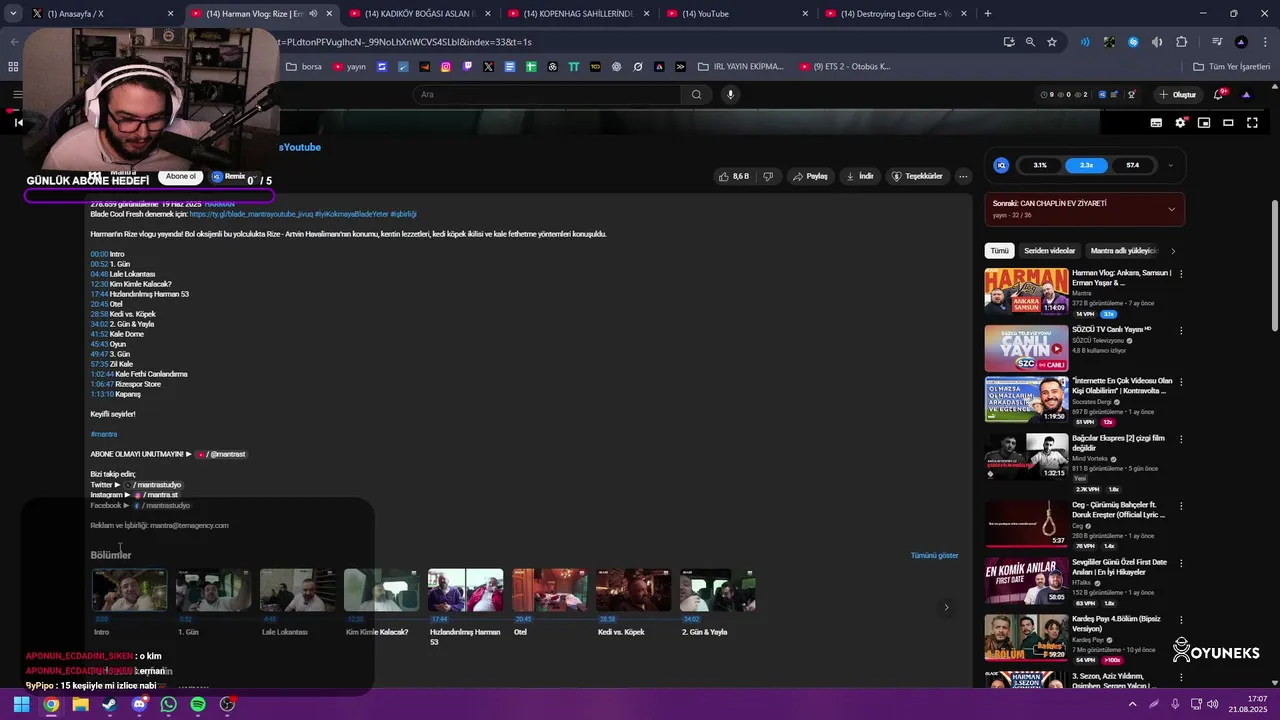Open the Ceg - Çürümüş Bahçeler video

point(1026,524)
